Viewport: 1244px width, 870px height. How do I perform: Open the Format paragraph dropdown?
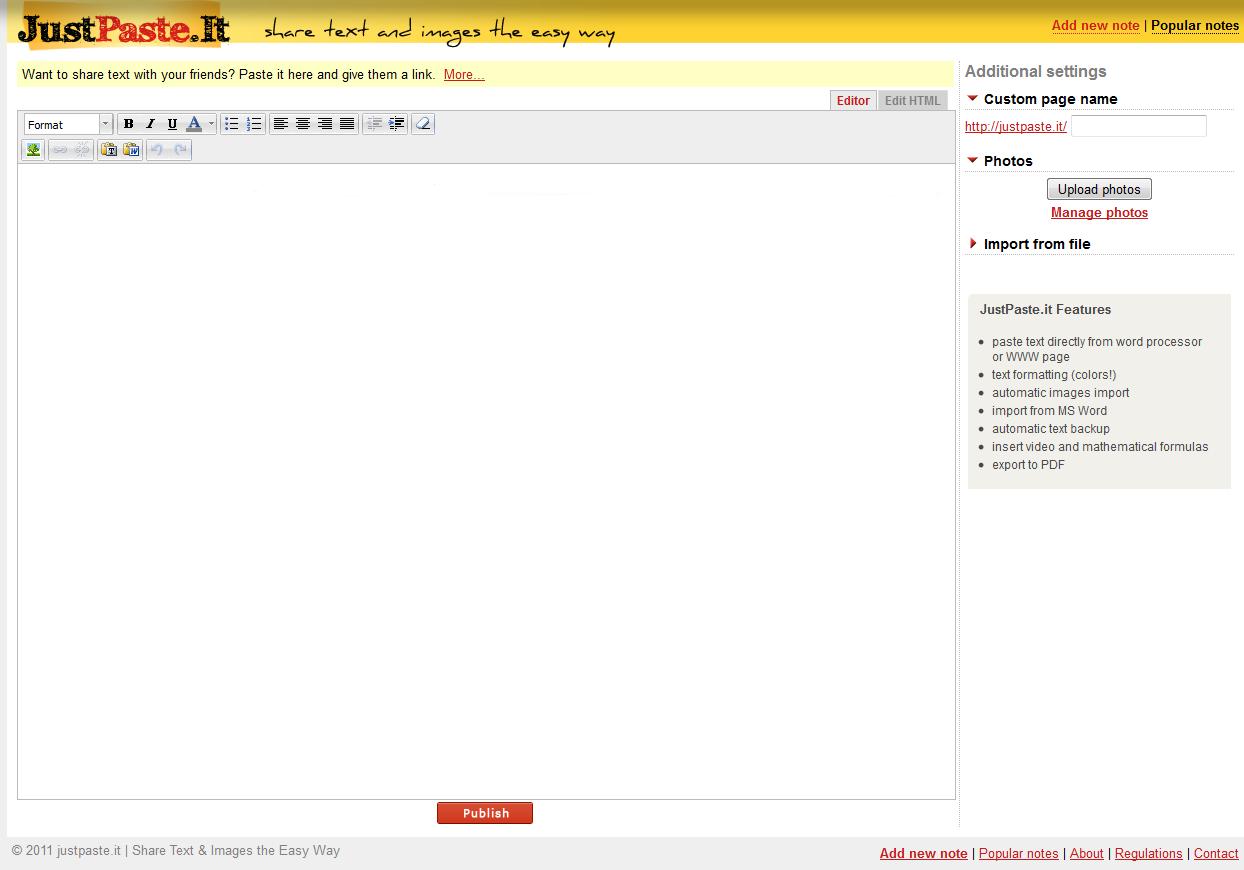[x=65, y=123]
